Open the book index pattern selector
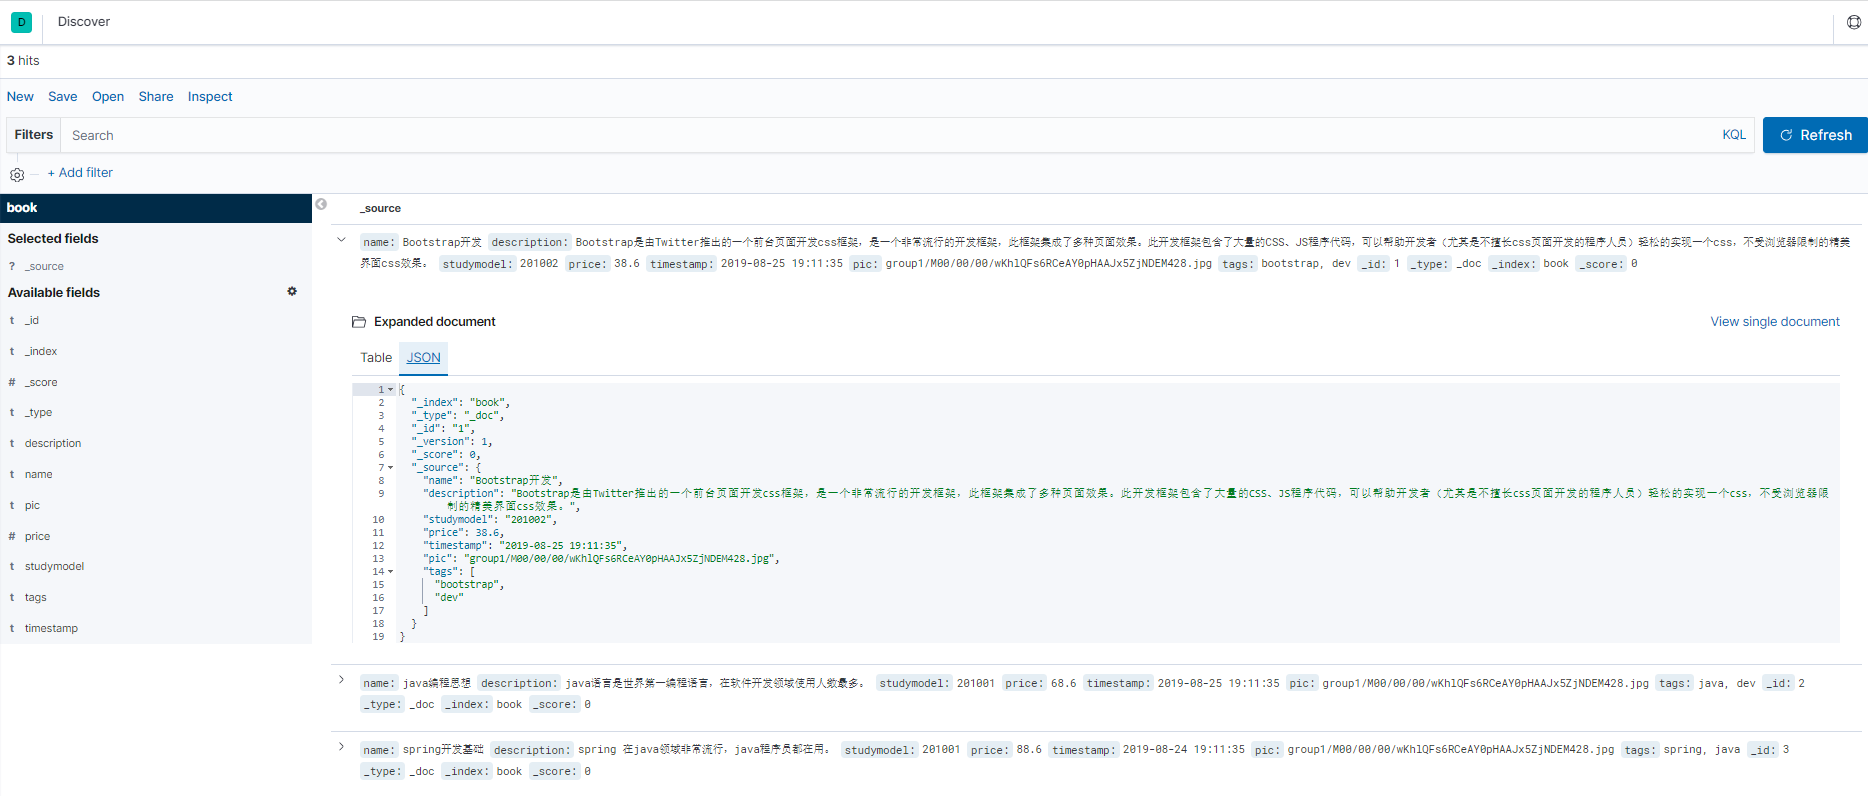Viewport: 1868px width, 796px height. (x=156, y=208)
